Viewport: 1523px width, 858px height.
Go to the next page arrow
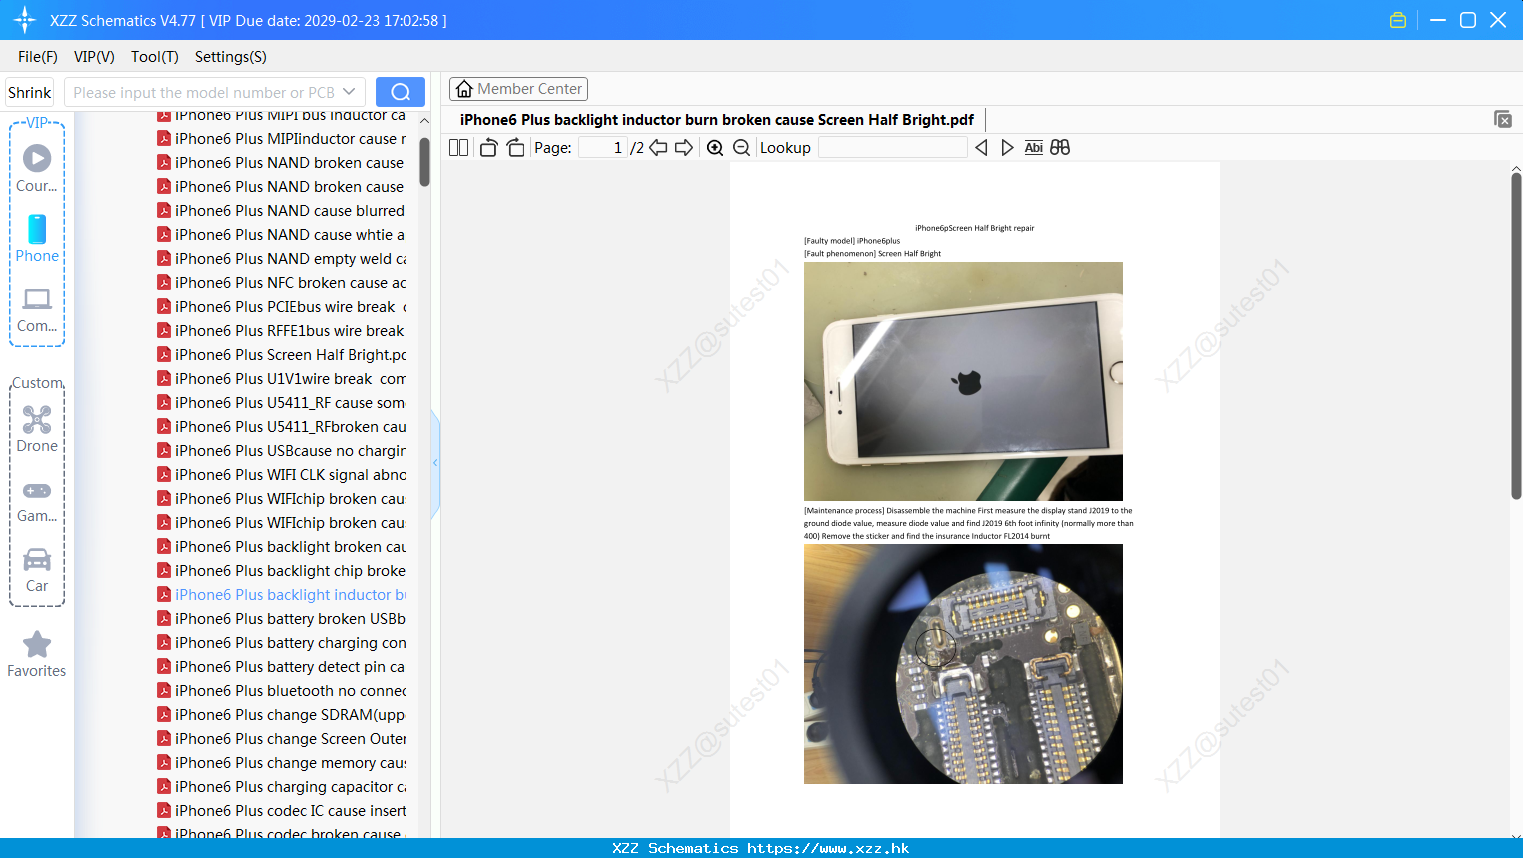pyautogui.click(x=684, y=148)
